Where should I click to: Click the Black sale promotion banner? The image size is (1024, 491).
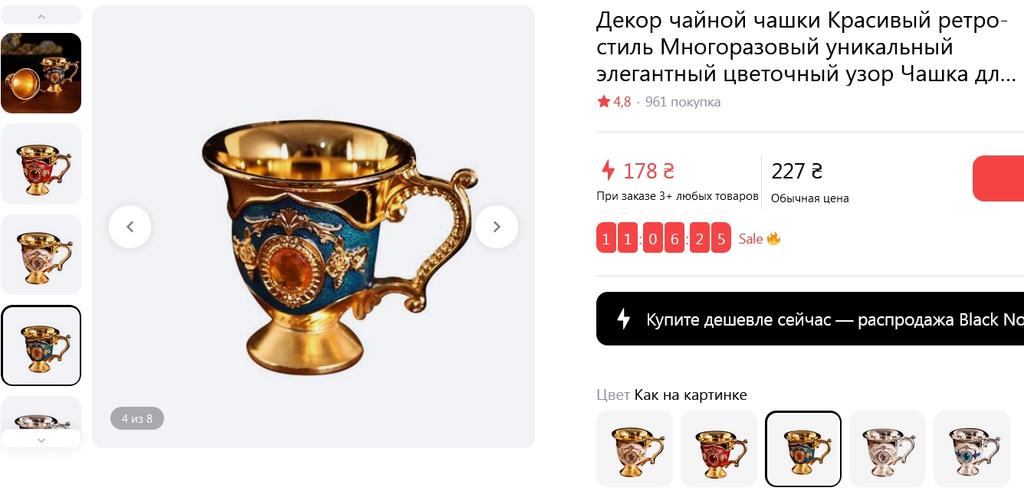[x=810, y=319]
